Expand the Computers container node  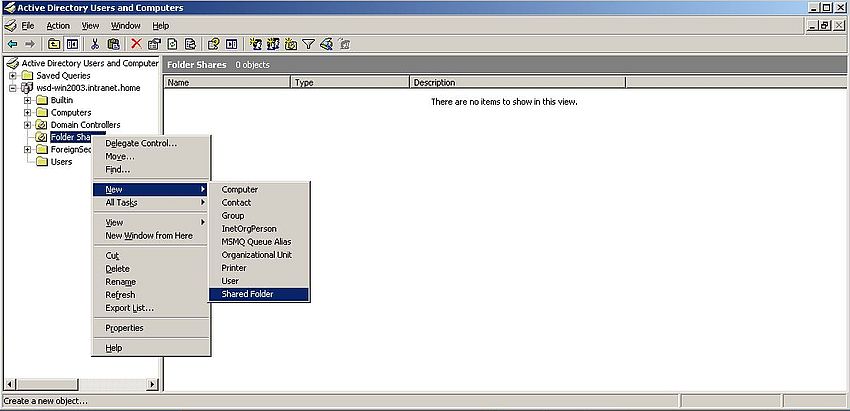(28, 113)
